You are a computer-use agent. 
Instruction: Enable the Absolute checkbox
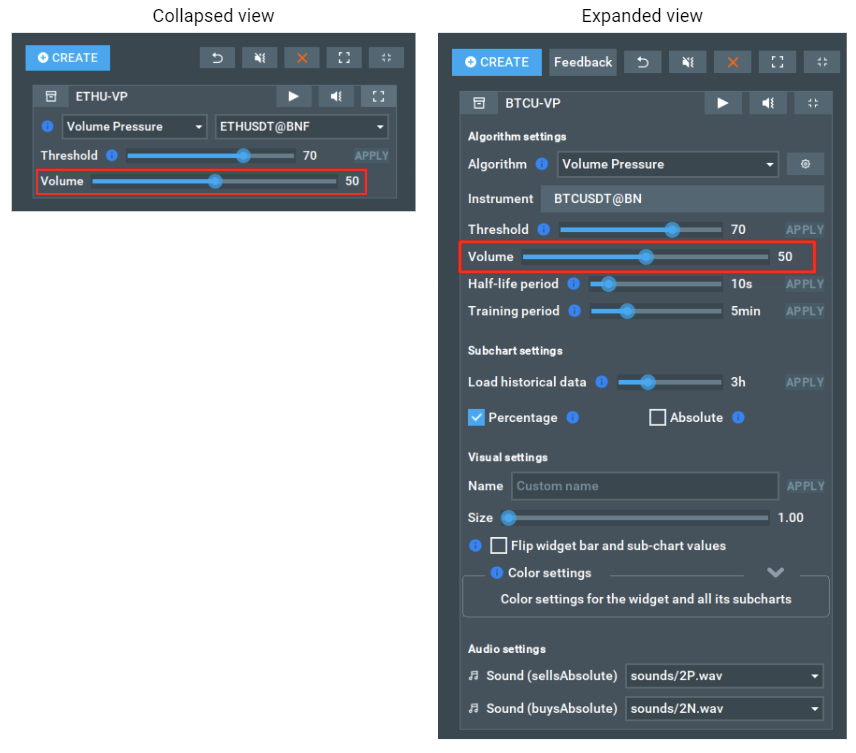[x=657, y=418]
